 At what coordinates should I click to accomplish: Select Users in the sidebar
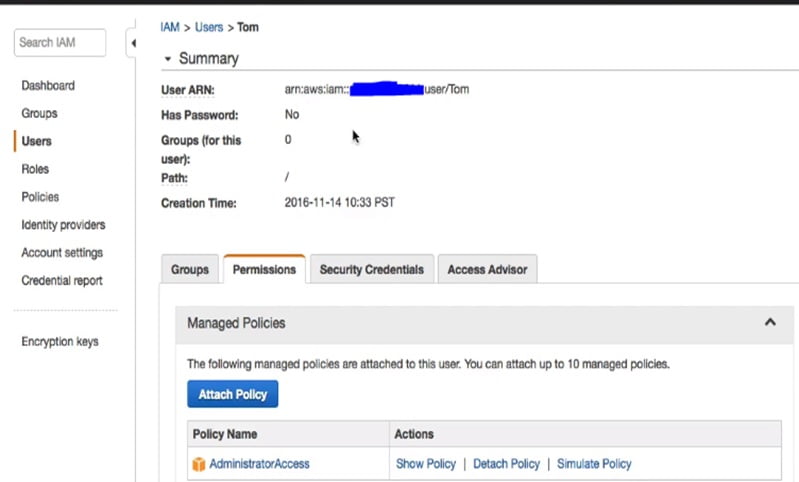tap(36, 141)
